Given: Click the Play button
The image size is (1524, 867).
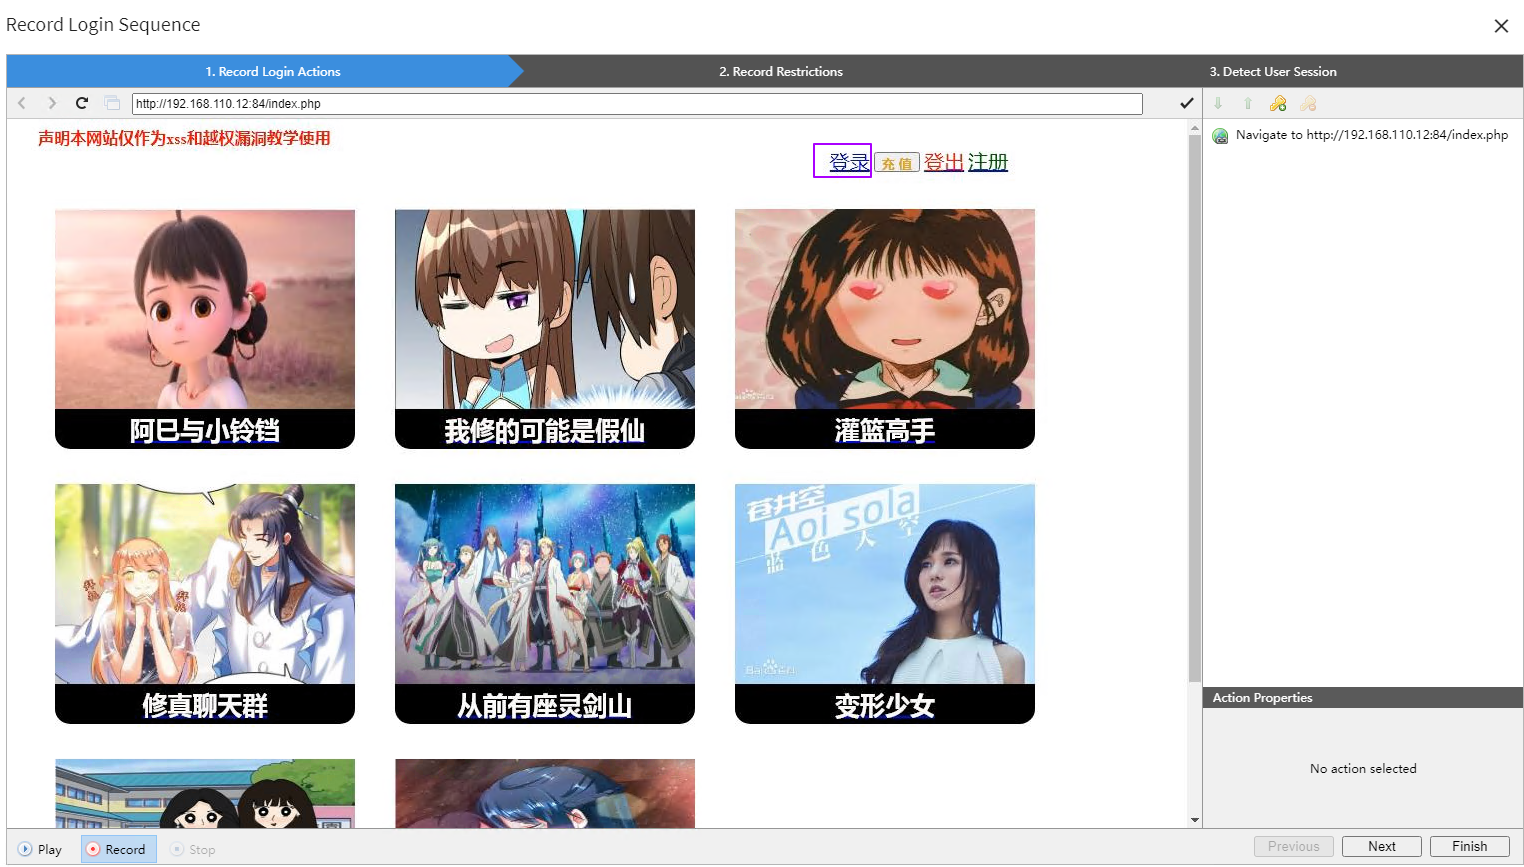Looking at the screenshot, I should tap(40, 849).
